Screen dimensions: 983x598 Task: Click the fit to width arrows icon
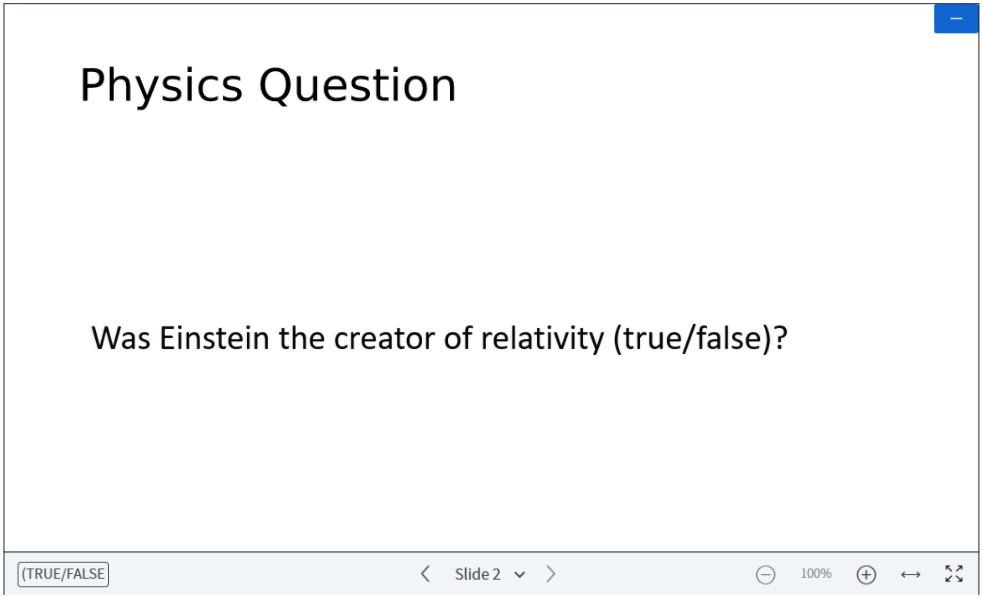tap(910, 574)
